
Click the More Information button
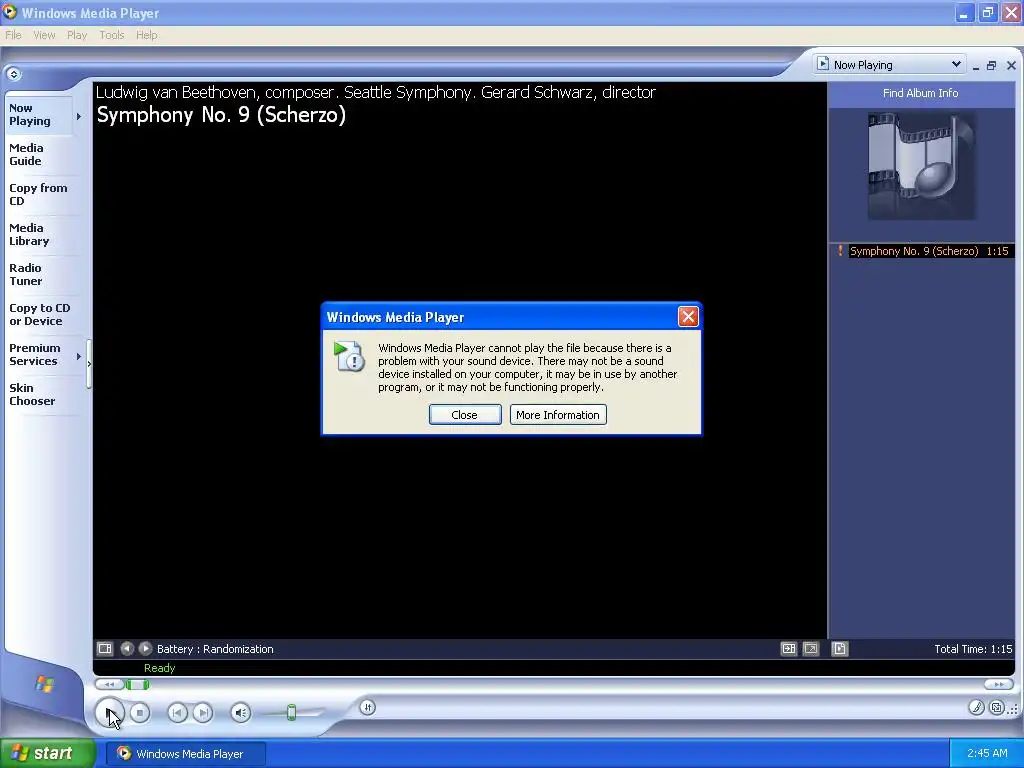pyautogui.click(x=558, y=415)
